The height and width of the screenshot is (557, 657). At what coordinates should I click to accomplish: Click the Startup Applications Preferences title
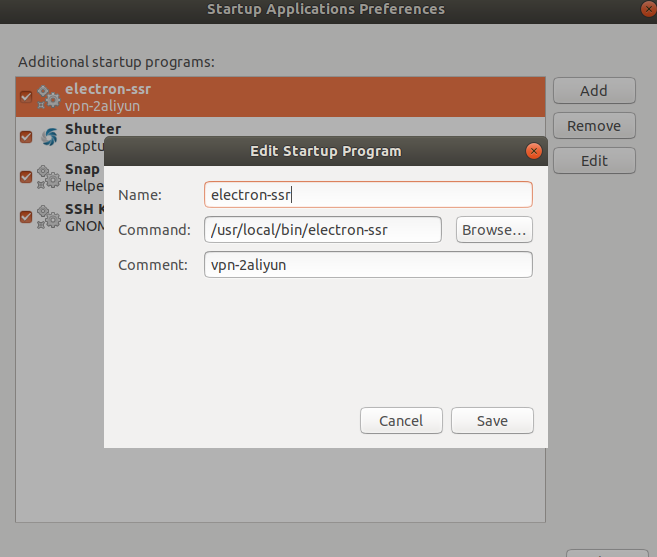click(326, 9)
